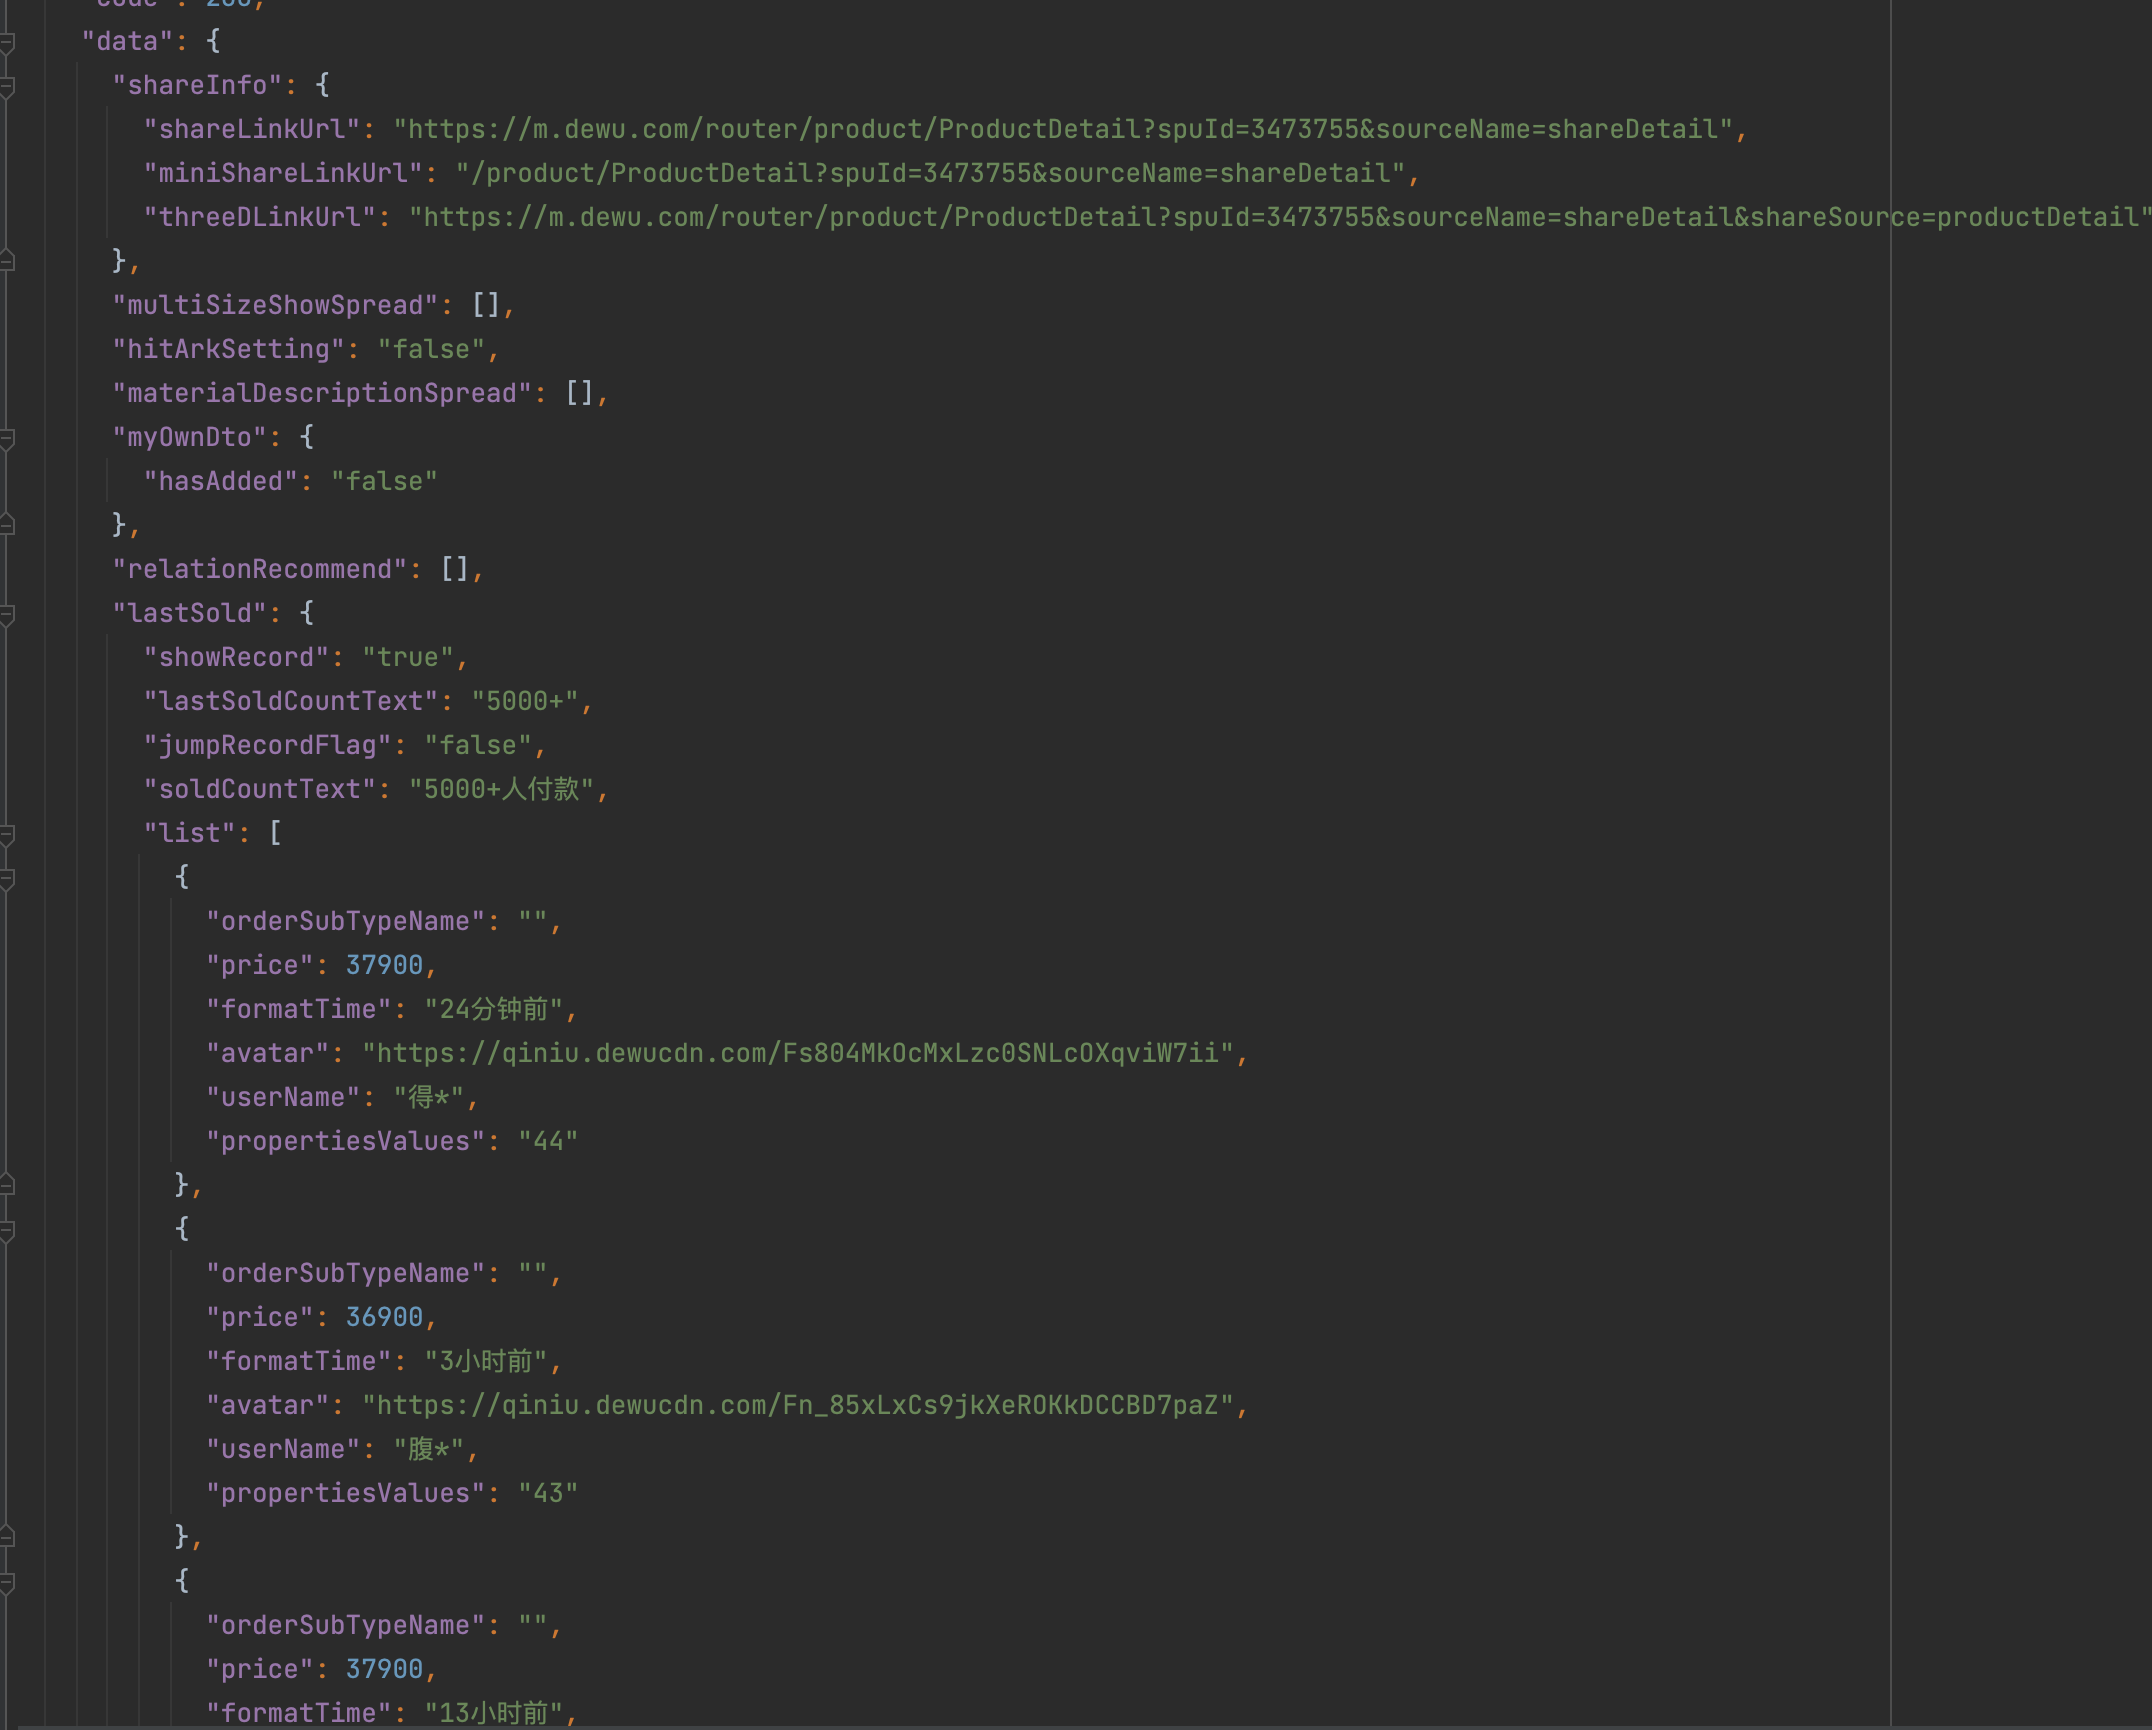Click the "list" key text
Image resolution: width=2152 pixels, height=1730 pixels.
click(x=190, y=833)
